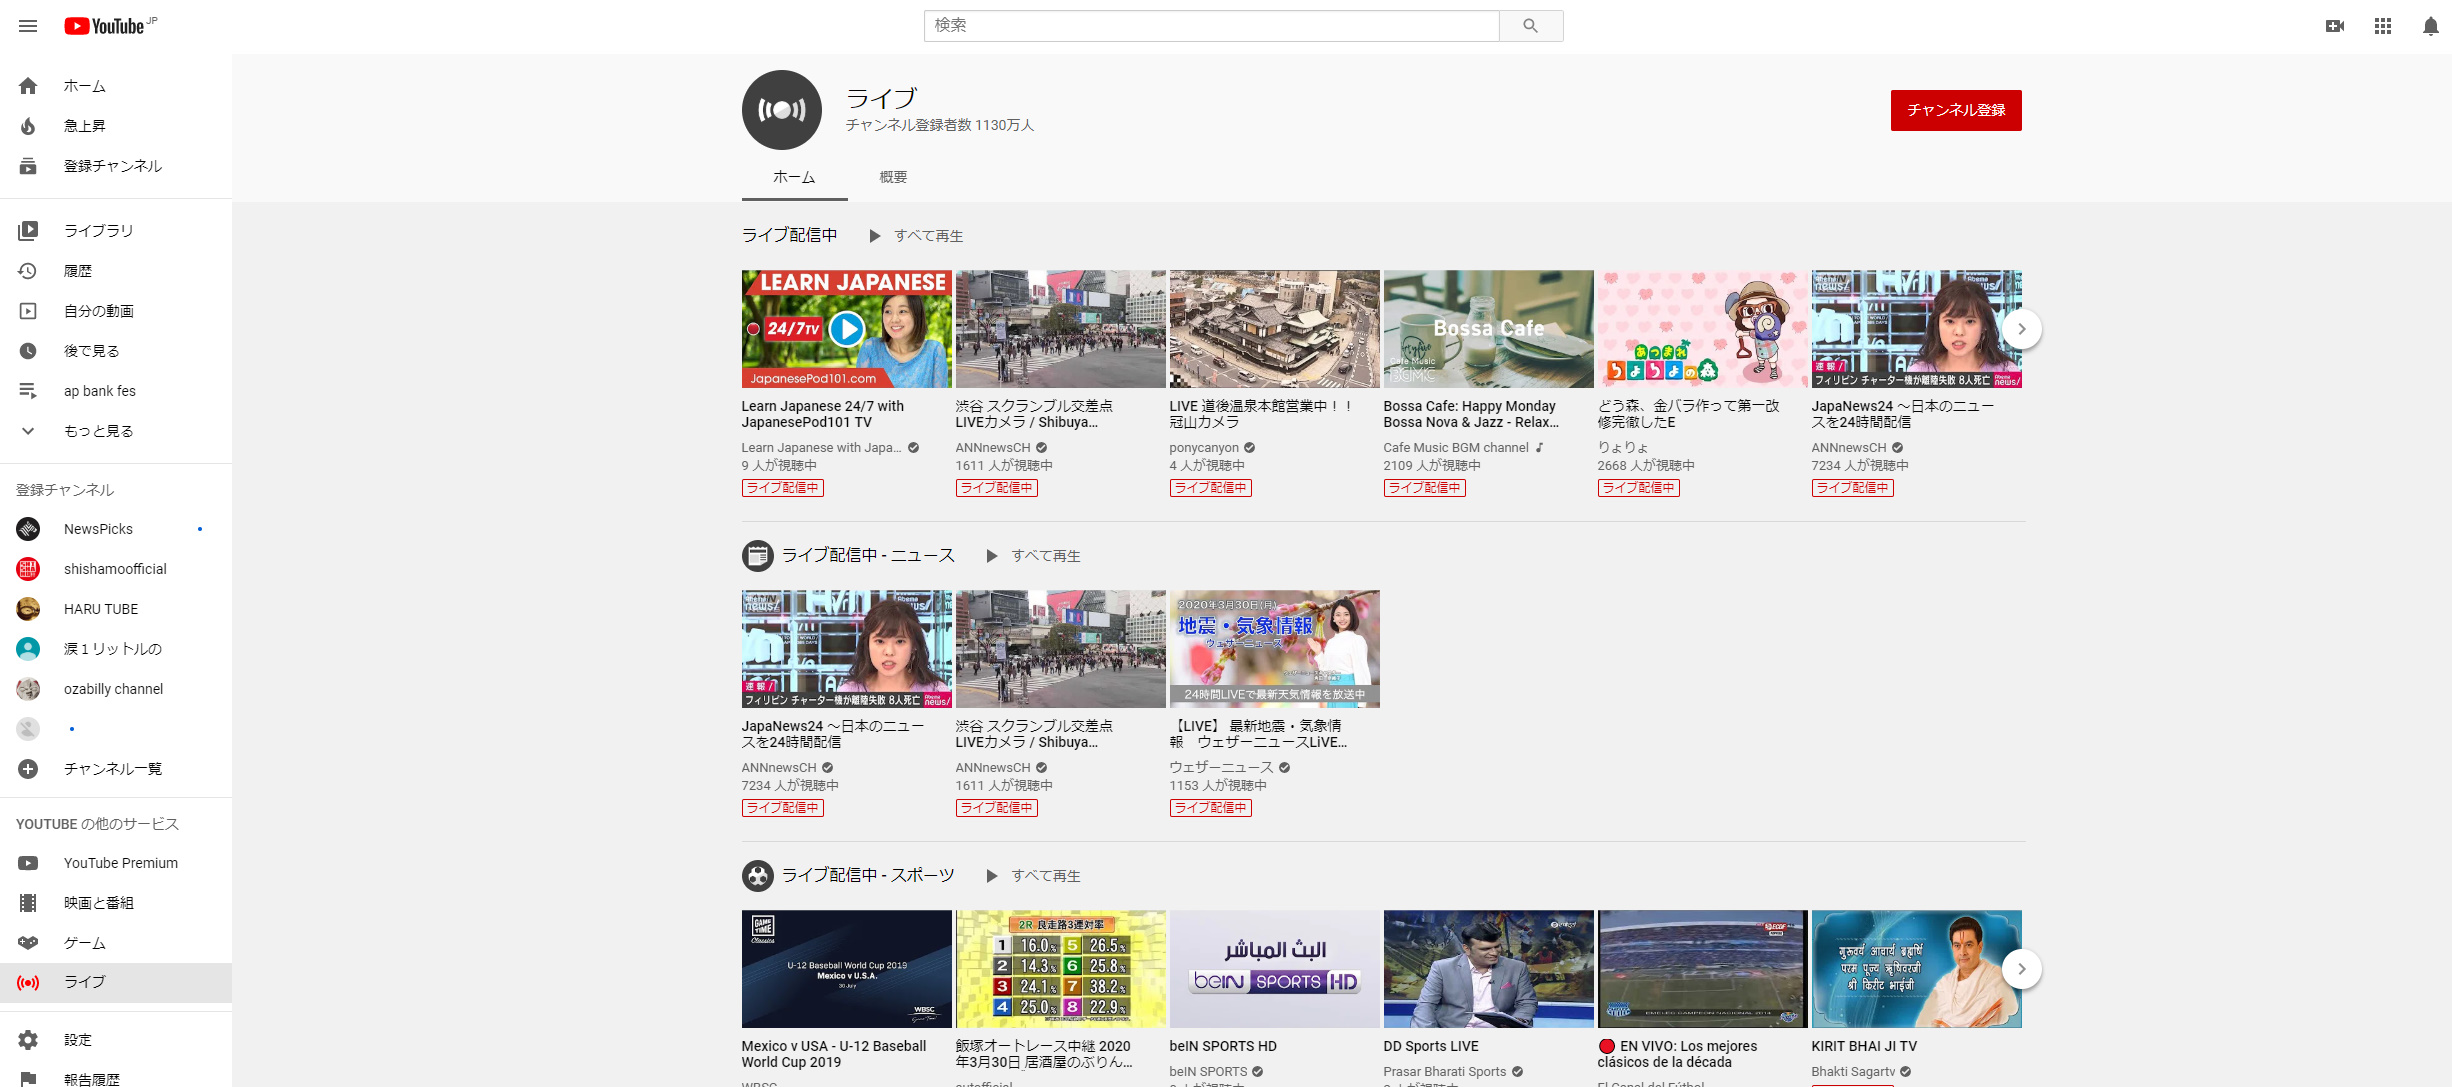Switch to the 概要 tab
The image size is (2452, 1087).
coord(893,177)
